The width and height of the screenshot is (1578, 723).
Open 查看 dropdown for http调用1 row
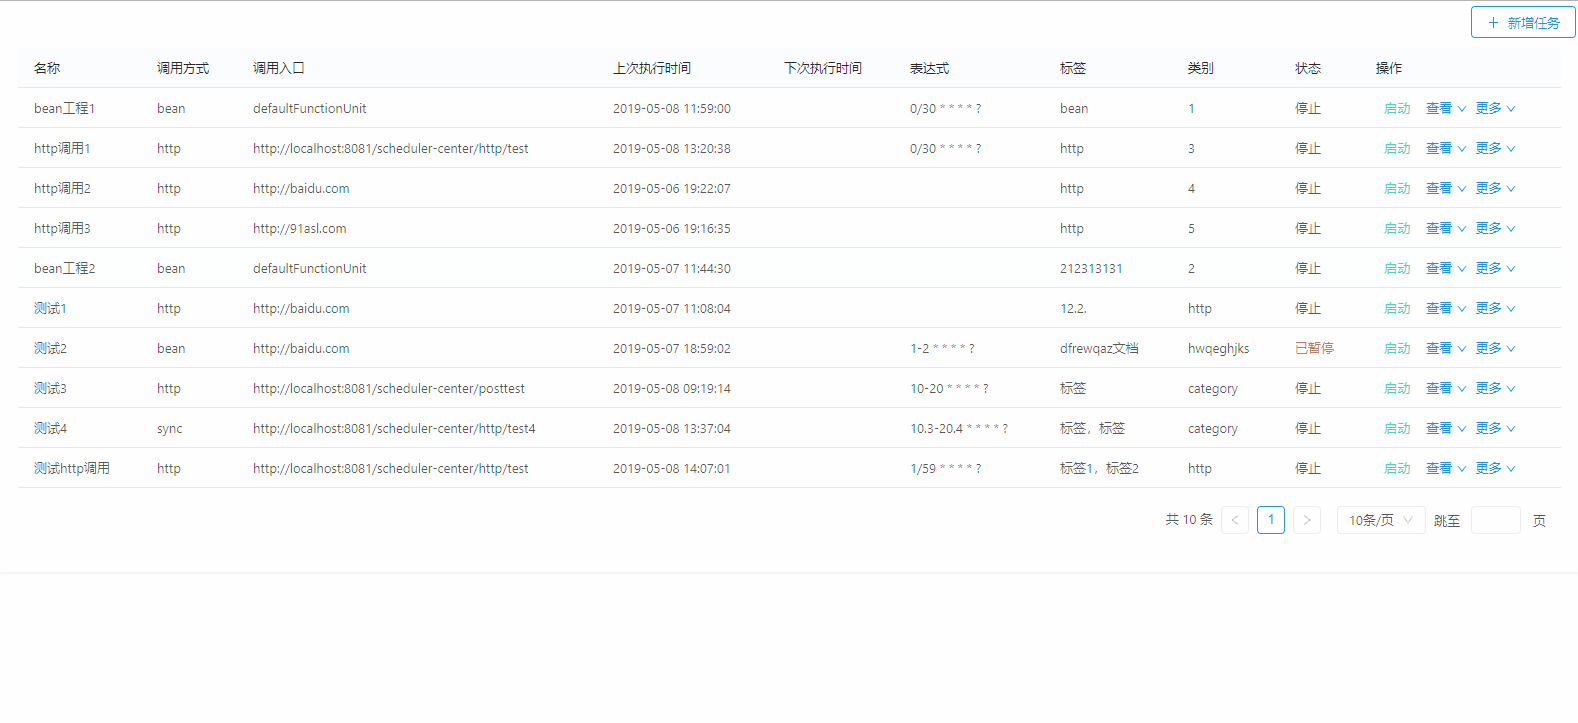(x=1445, y=148)
